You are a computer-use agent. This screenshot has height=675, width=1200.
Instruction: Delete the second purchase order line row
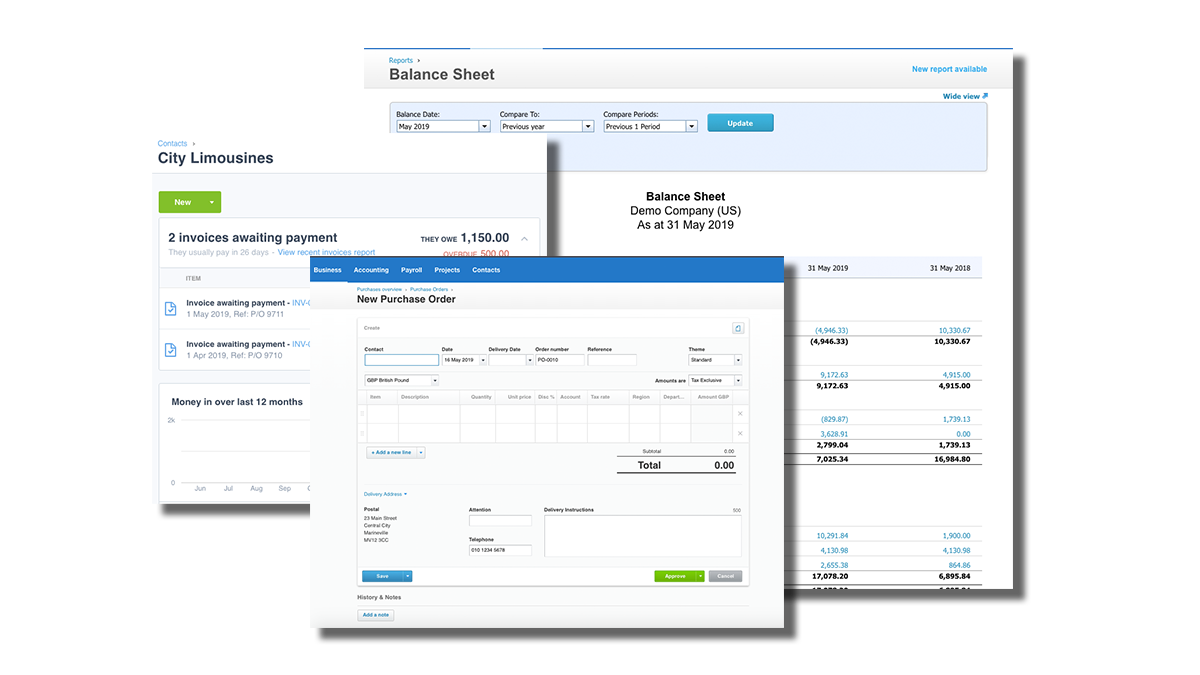740,433
